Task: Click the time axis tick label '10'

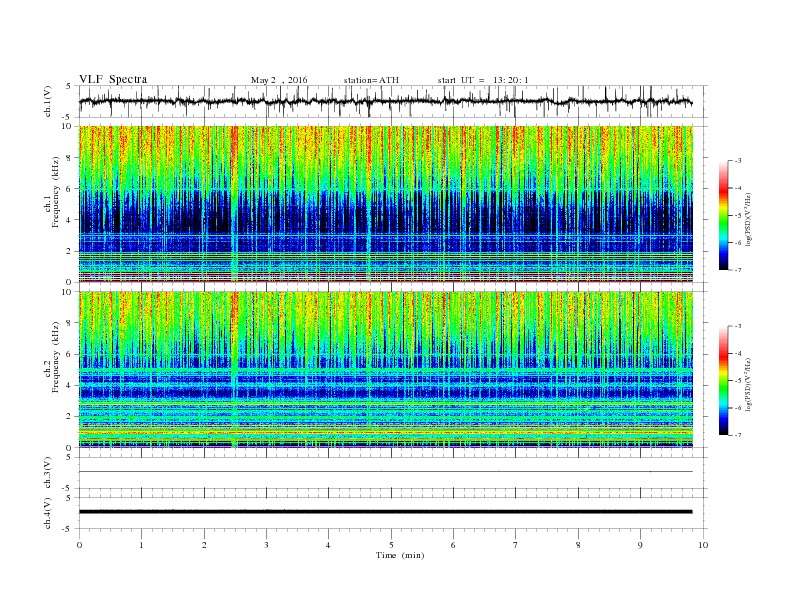Action: 703,545
